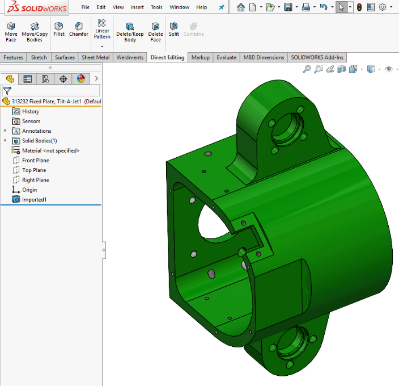The width and height of the screenshot is (399, 386).
Task: Click the FeatureManager filter input field
Action: tap(56, 90)
